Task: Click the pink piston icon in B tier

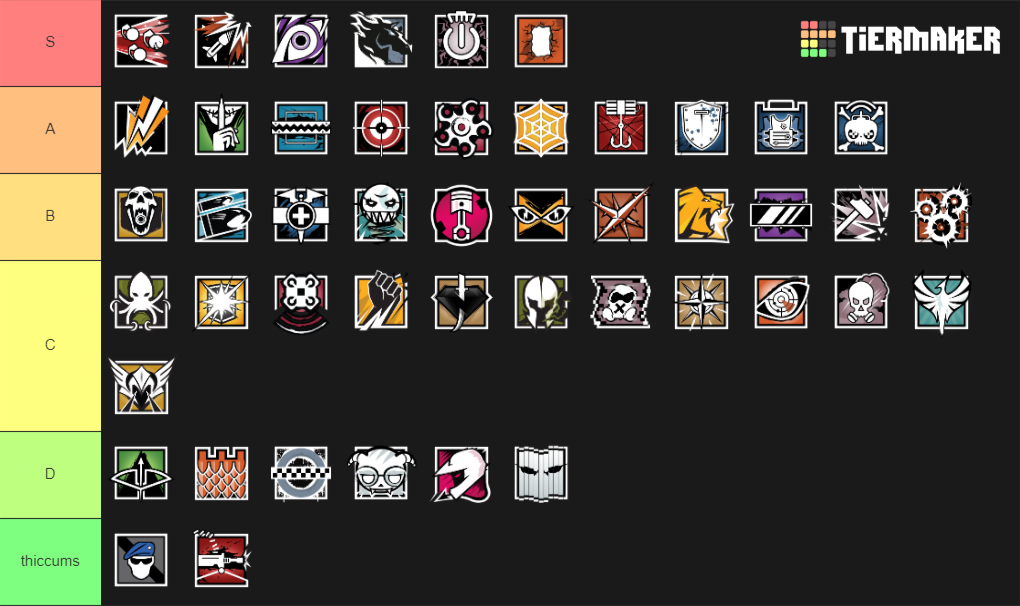Action: tap(461, 215)
